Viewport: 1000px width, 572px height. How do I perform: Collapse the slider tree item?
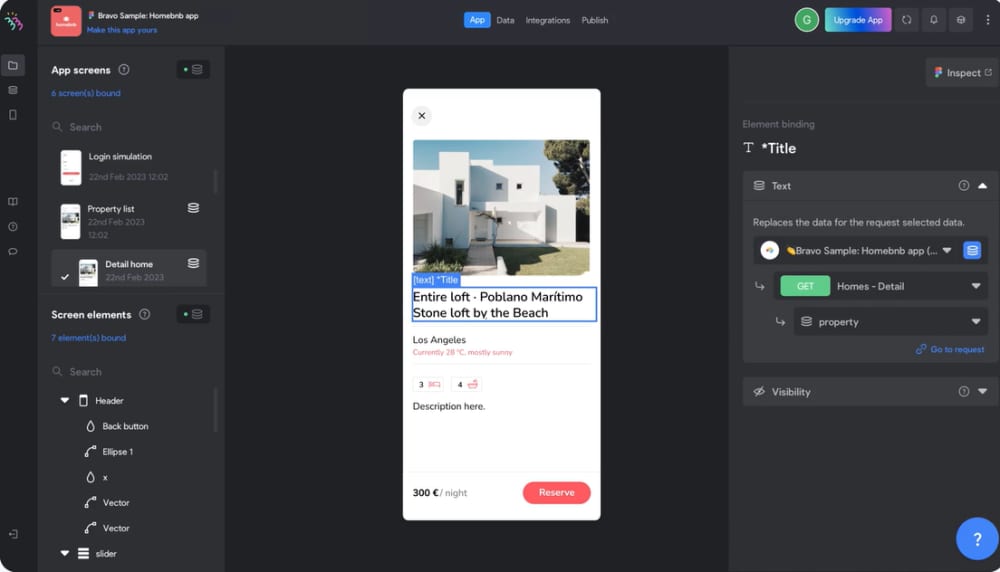[x=64, y=554]
